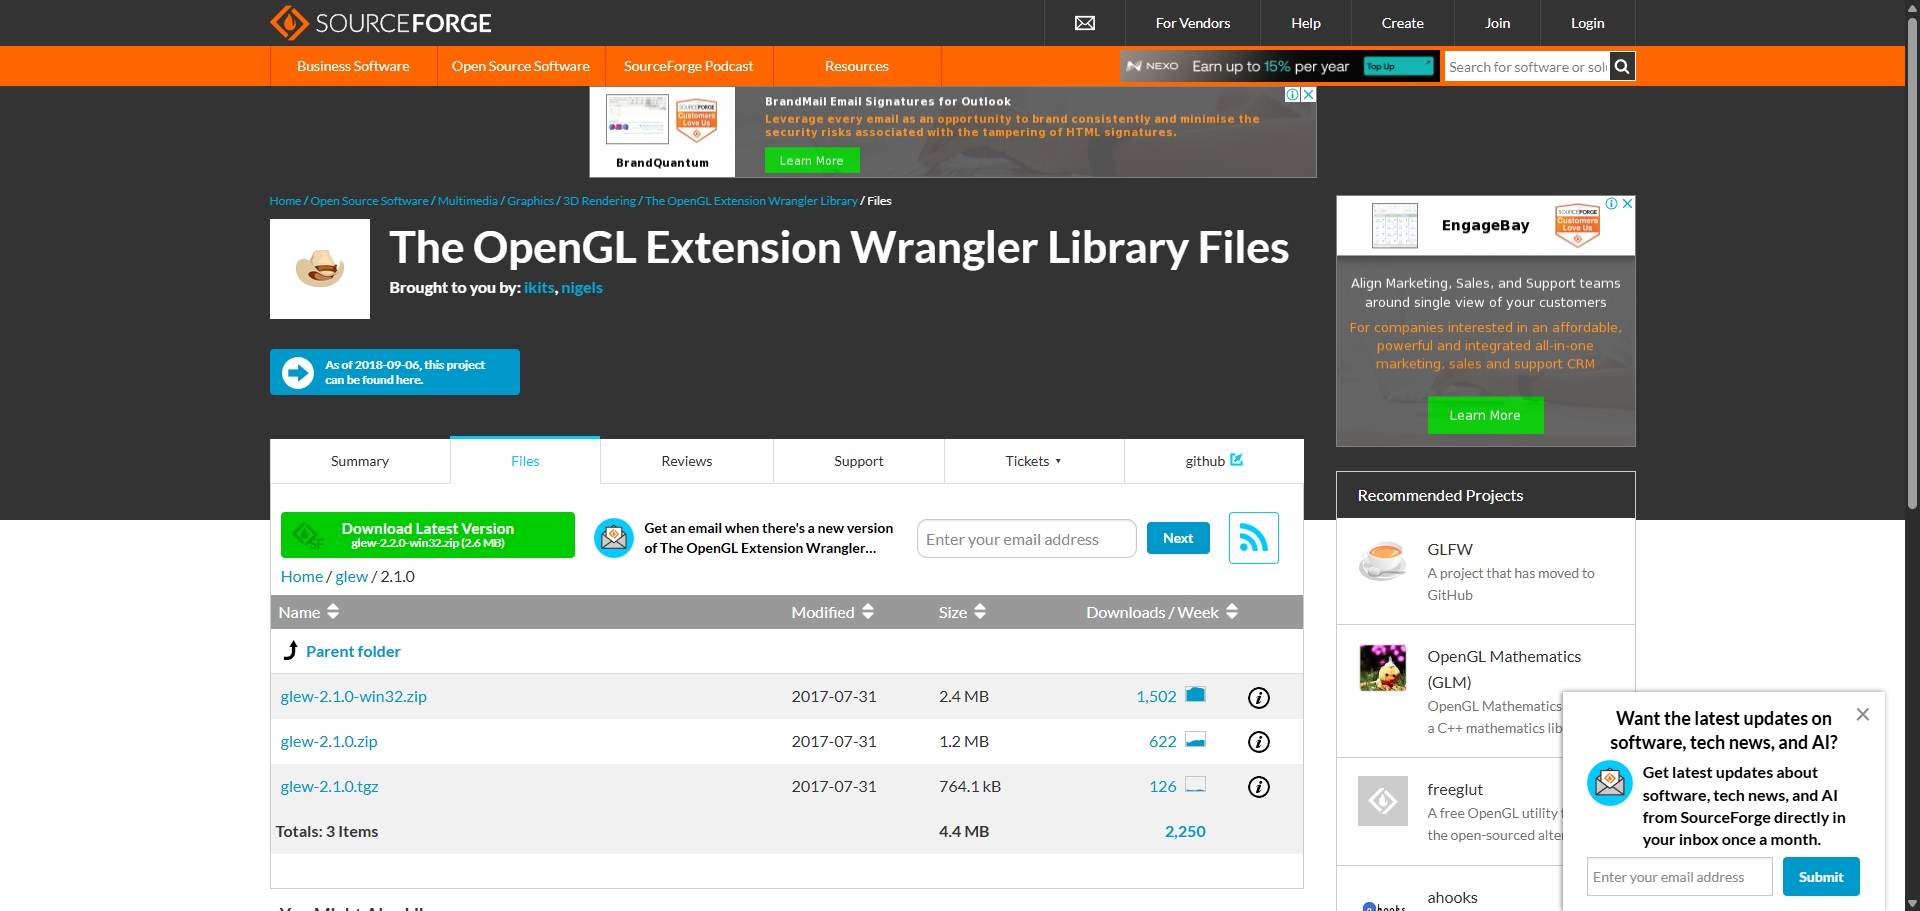1920x911 pixels.
Task: Sort files by Downloads / Week
Action: (1162, 612)
